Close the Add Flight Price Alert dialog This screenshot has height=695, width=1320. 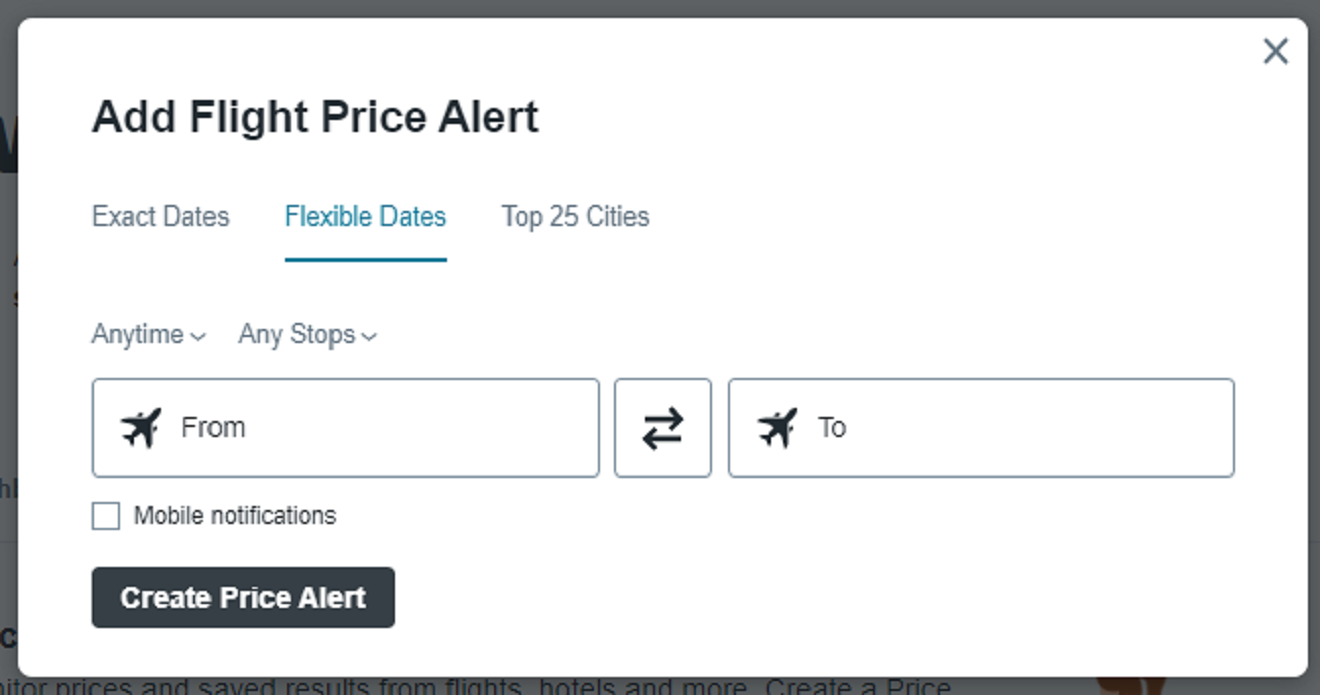(x=1275, y=51)
